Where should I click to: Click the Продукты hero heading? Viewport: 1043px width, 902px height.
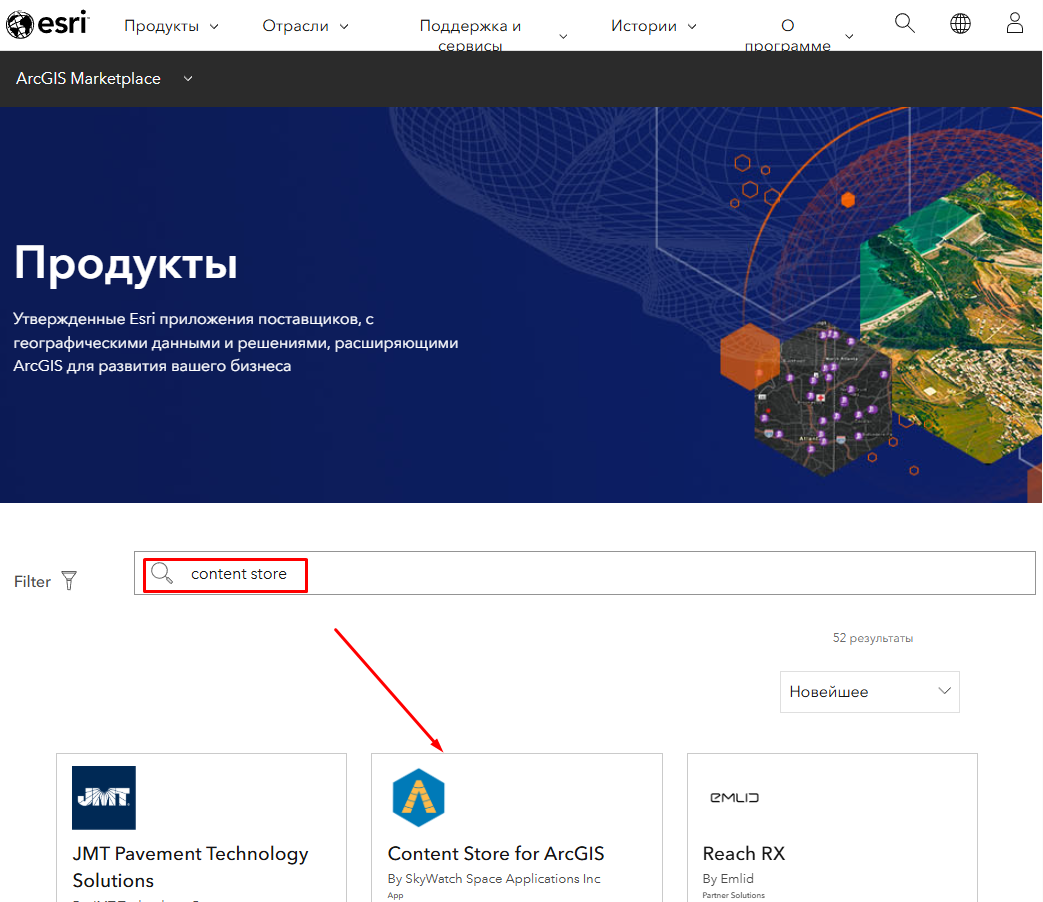(x=125, y=263)
